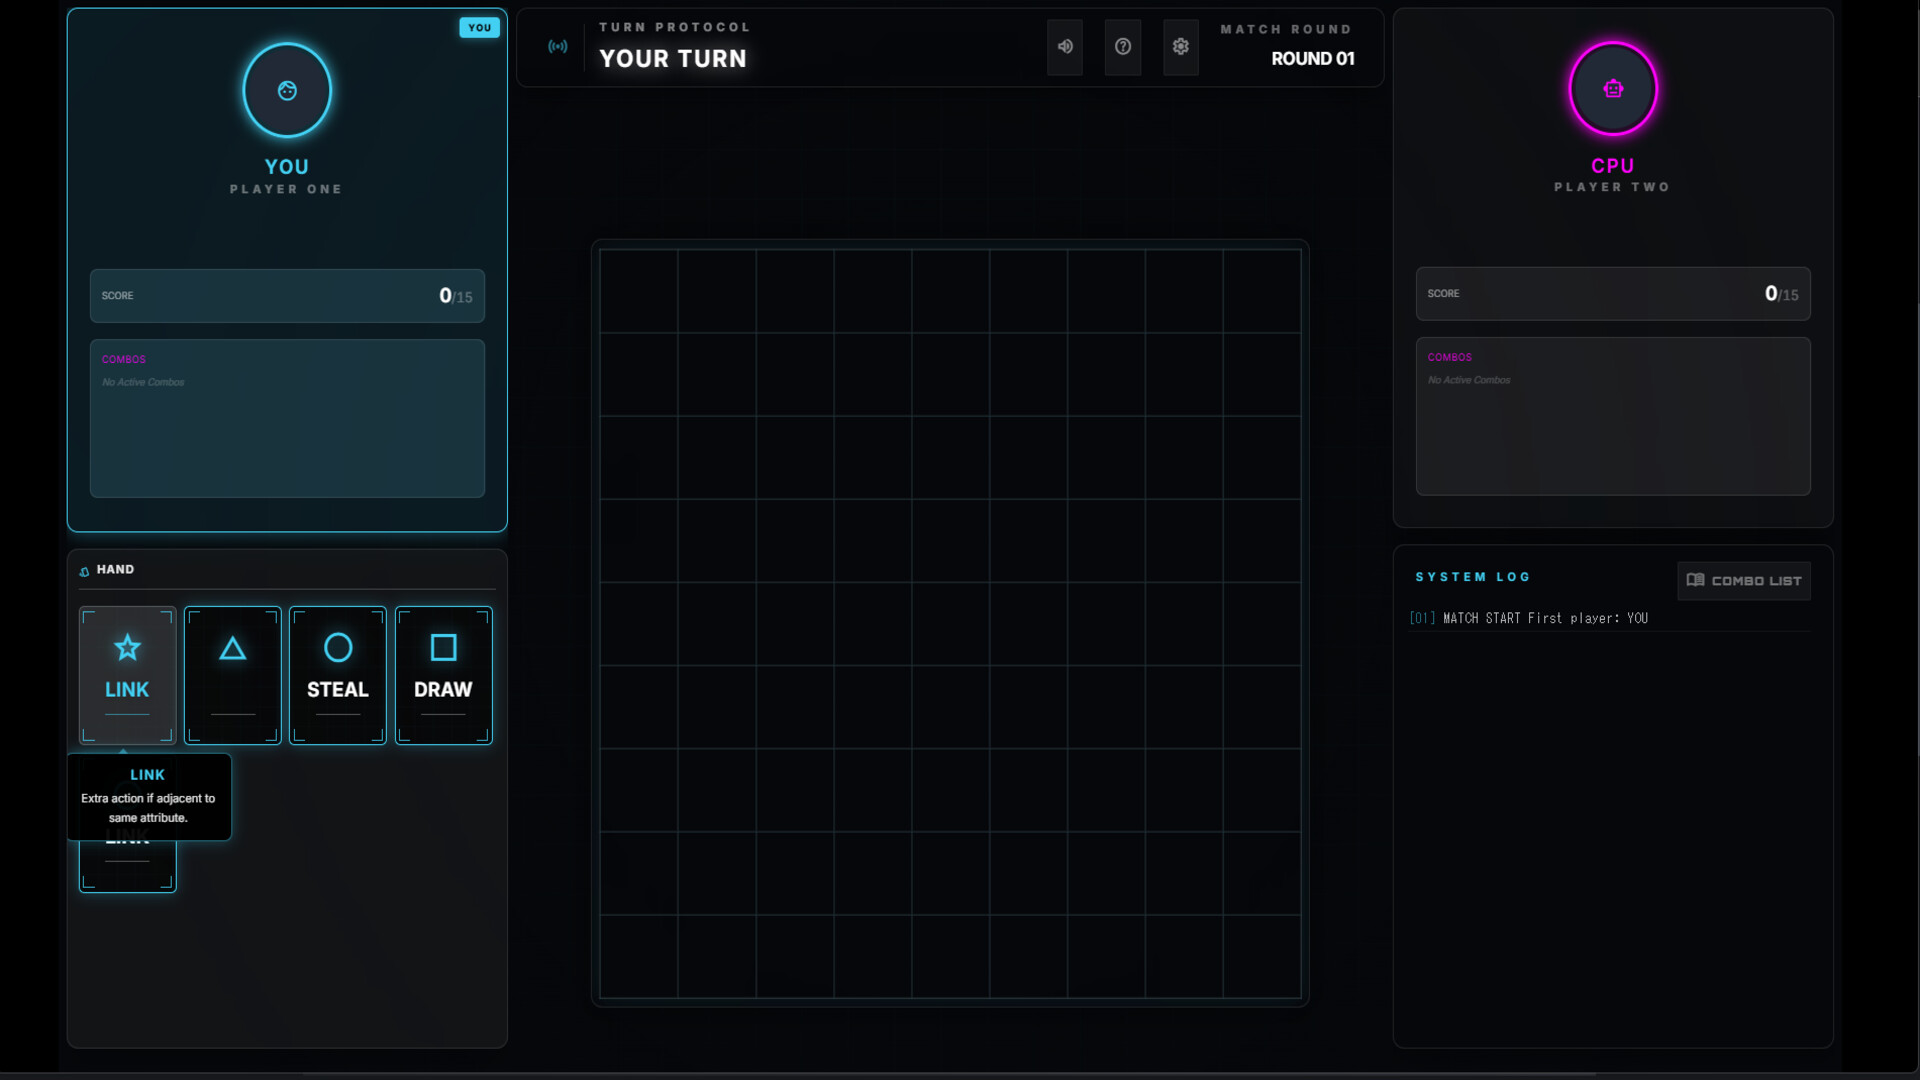Click the 'MATCH START First player: YOU' log entry
1920x1080 pixels.
pos(1545,619)
